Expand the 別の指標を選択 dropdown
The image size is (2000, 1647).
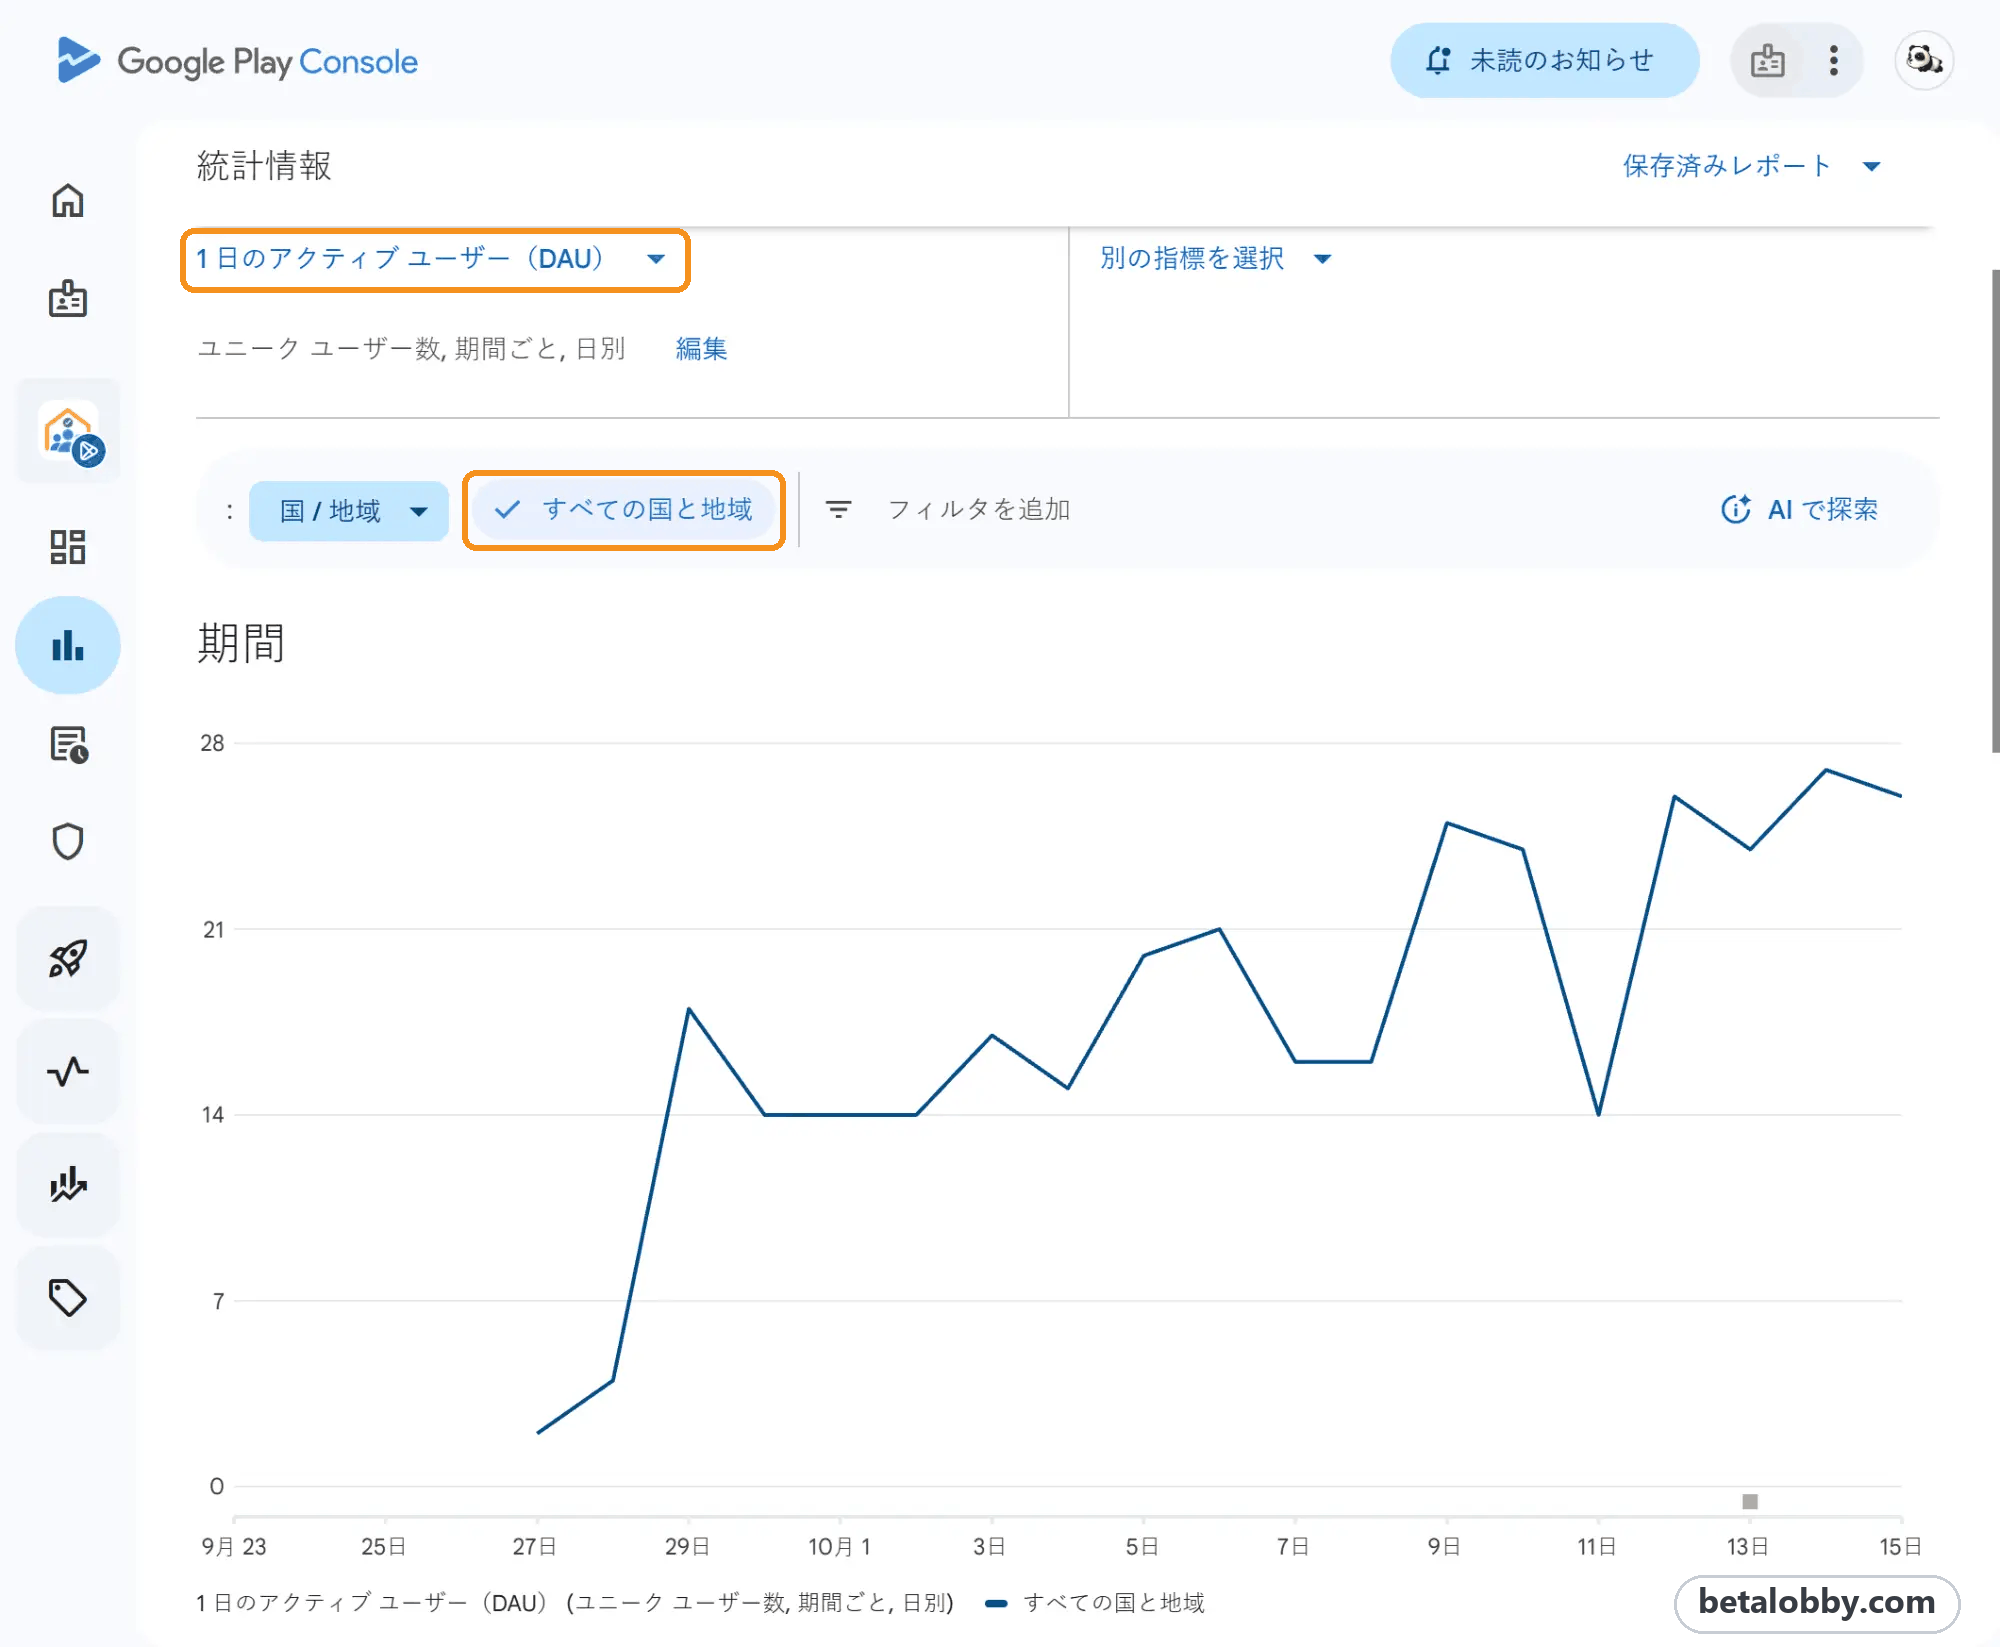[1215, 258]
